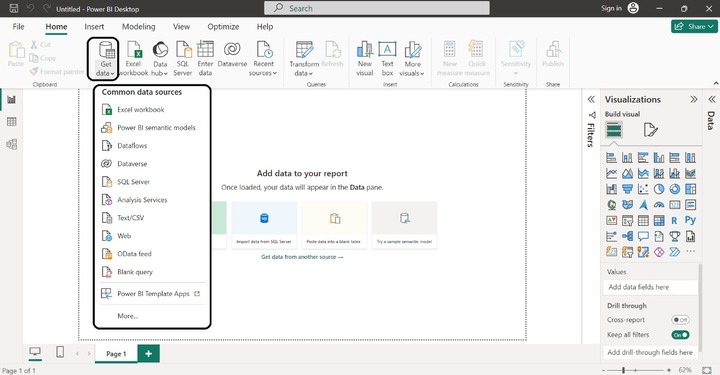Open the Optimize ribbon tab
The width and height of the screenshot is (720, 375).
[x=223, y=27]
